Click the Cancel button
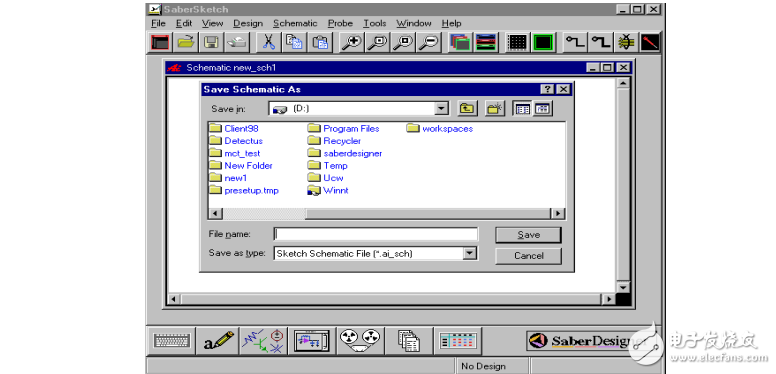 [x=529, y=256]
